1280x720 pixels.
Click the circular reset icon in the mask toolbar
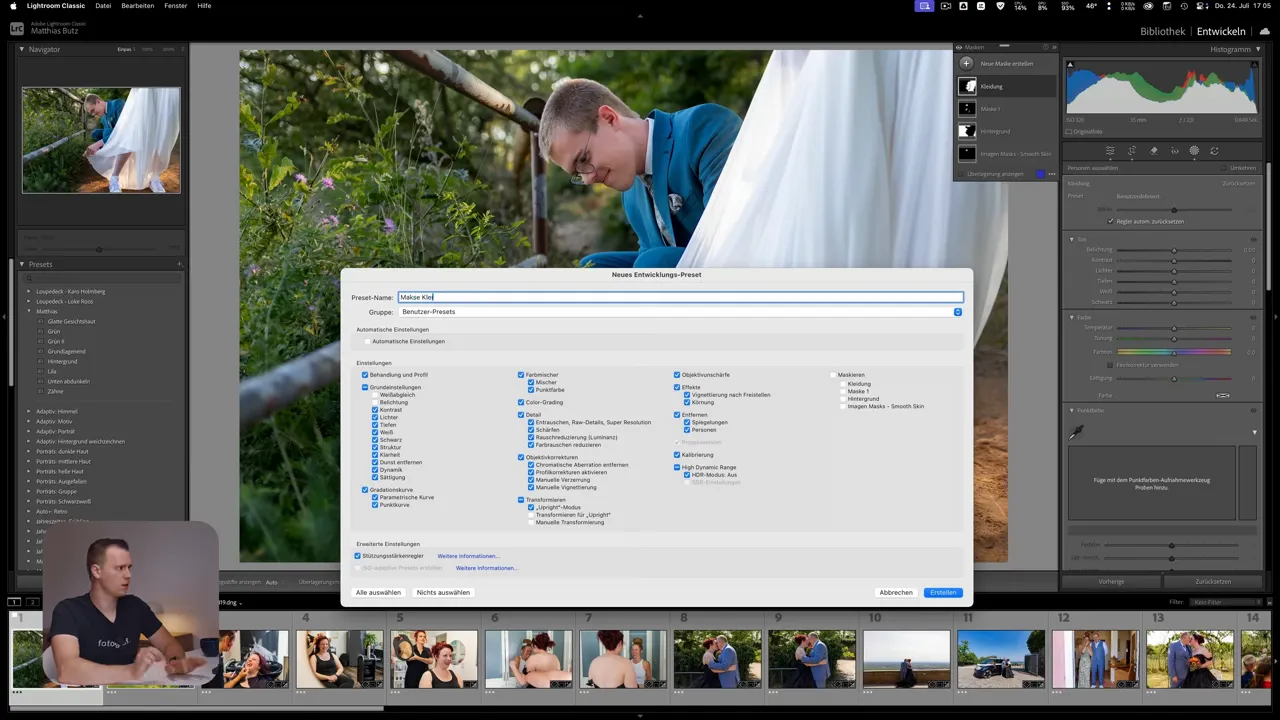1214,150
